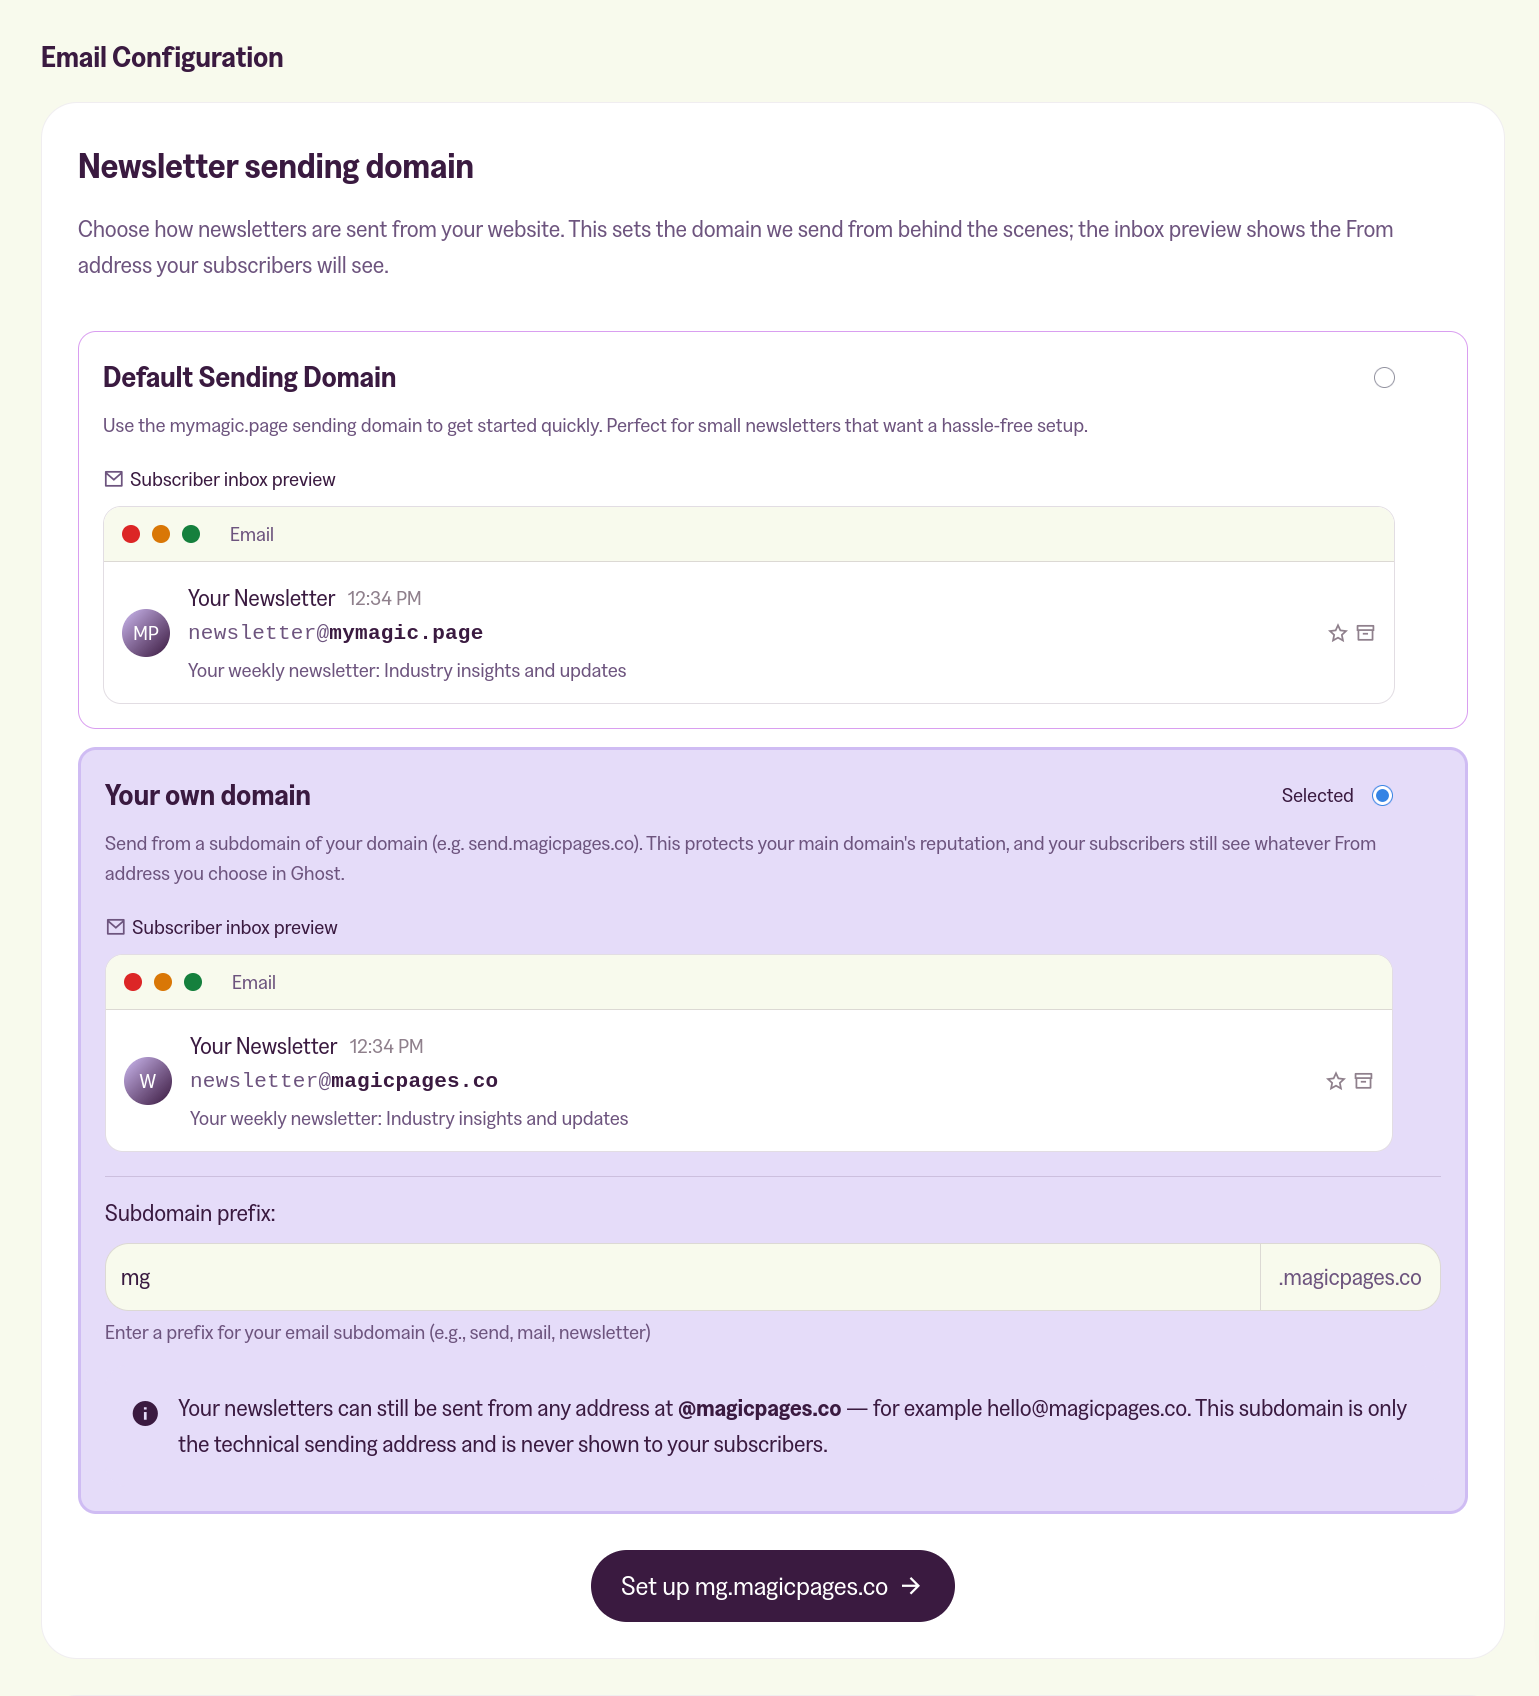
Task: Select the Your own domain radio button
Action: [1382, 795]
